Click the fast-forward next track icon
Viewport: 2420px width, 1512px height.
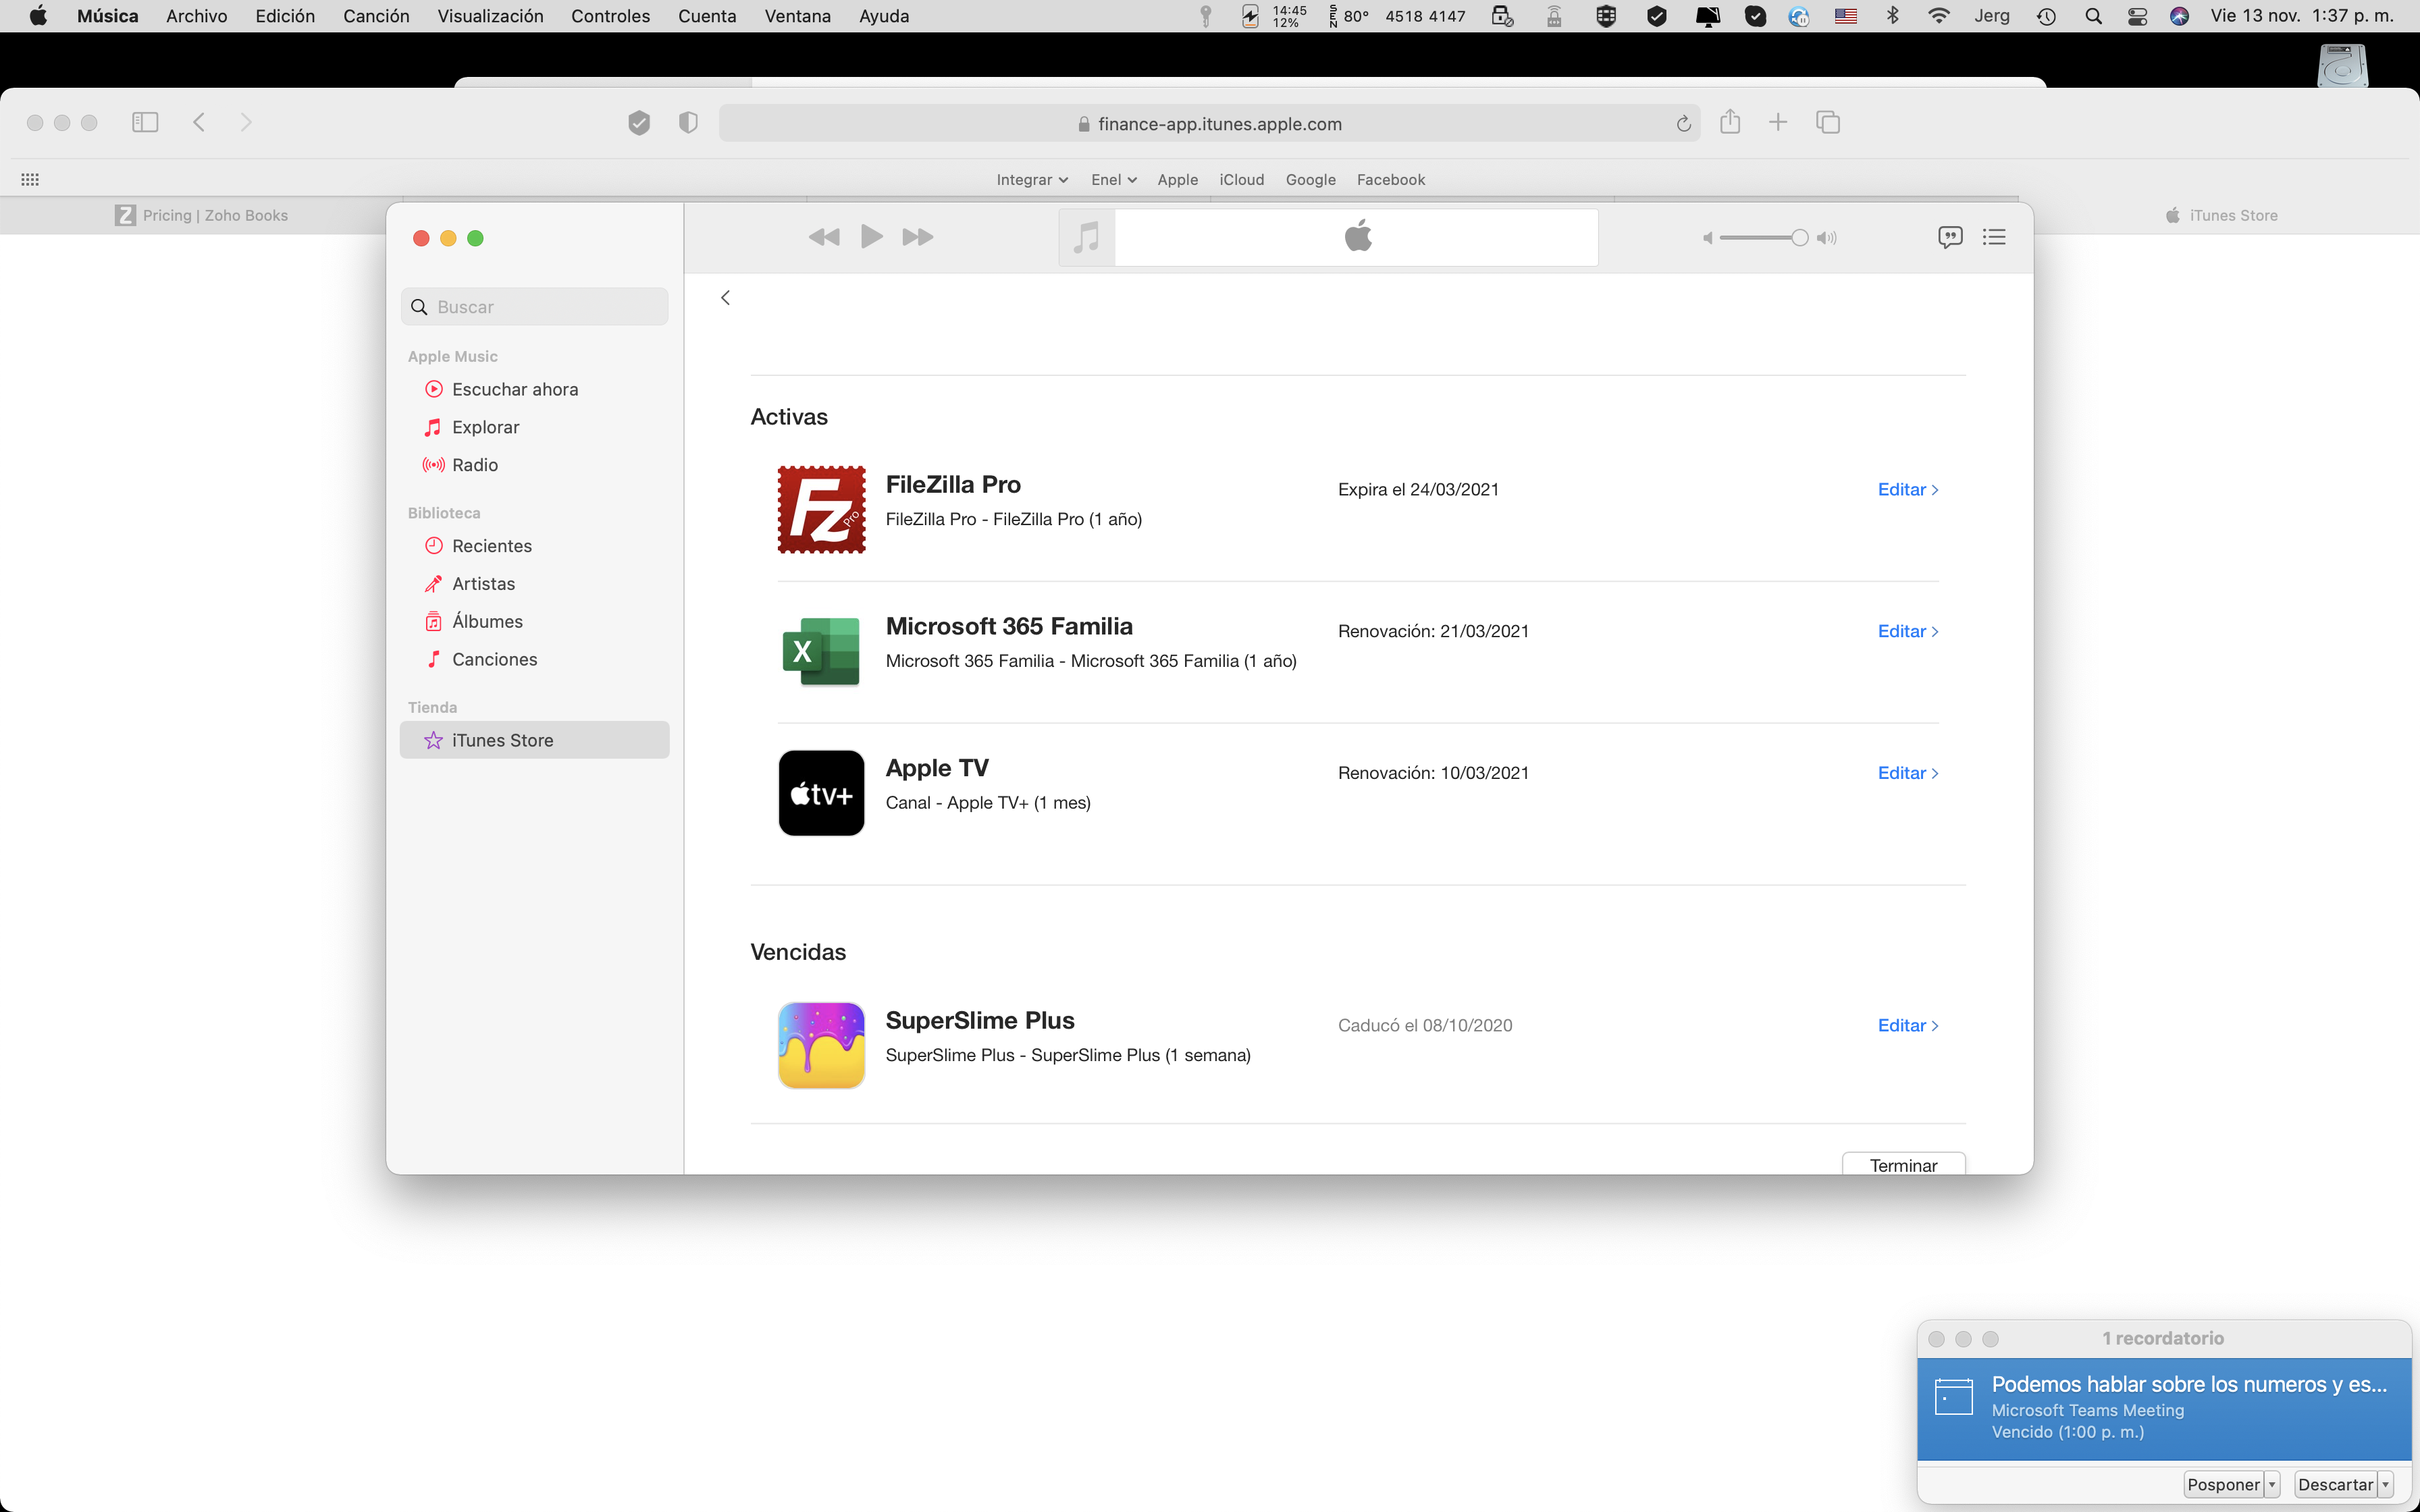click(x=917, y=237)
